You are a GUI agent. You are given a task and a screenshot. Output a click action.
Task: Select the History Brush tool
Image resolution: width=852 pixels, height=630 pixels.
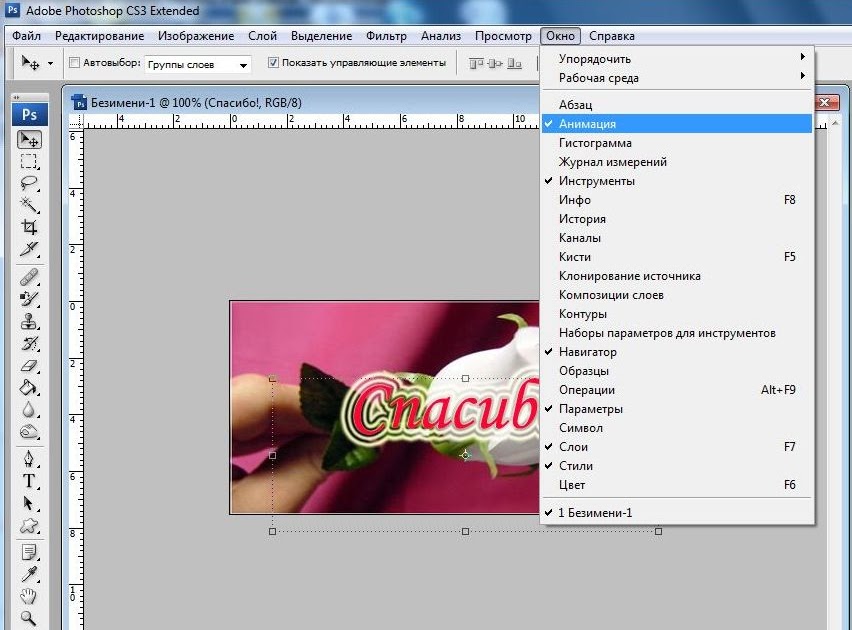pos(29,343)
